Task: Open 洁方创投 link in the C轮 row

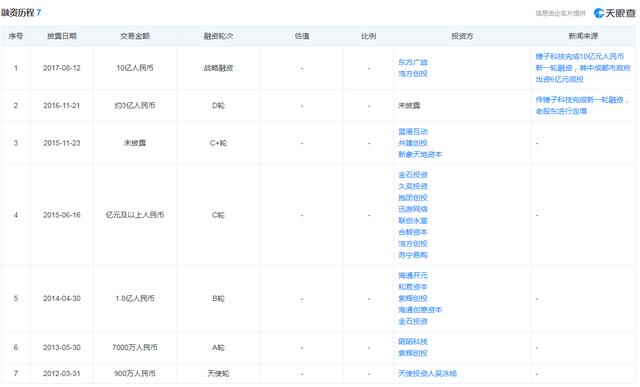Action: click(413, 243)
